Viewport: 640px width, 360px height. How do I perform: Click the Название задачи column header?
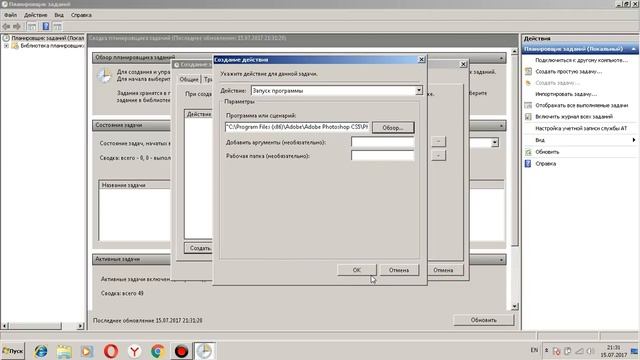[135, 185]
